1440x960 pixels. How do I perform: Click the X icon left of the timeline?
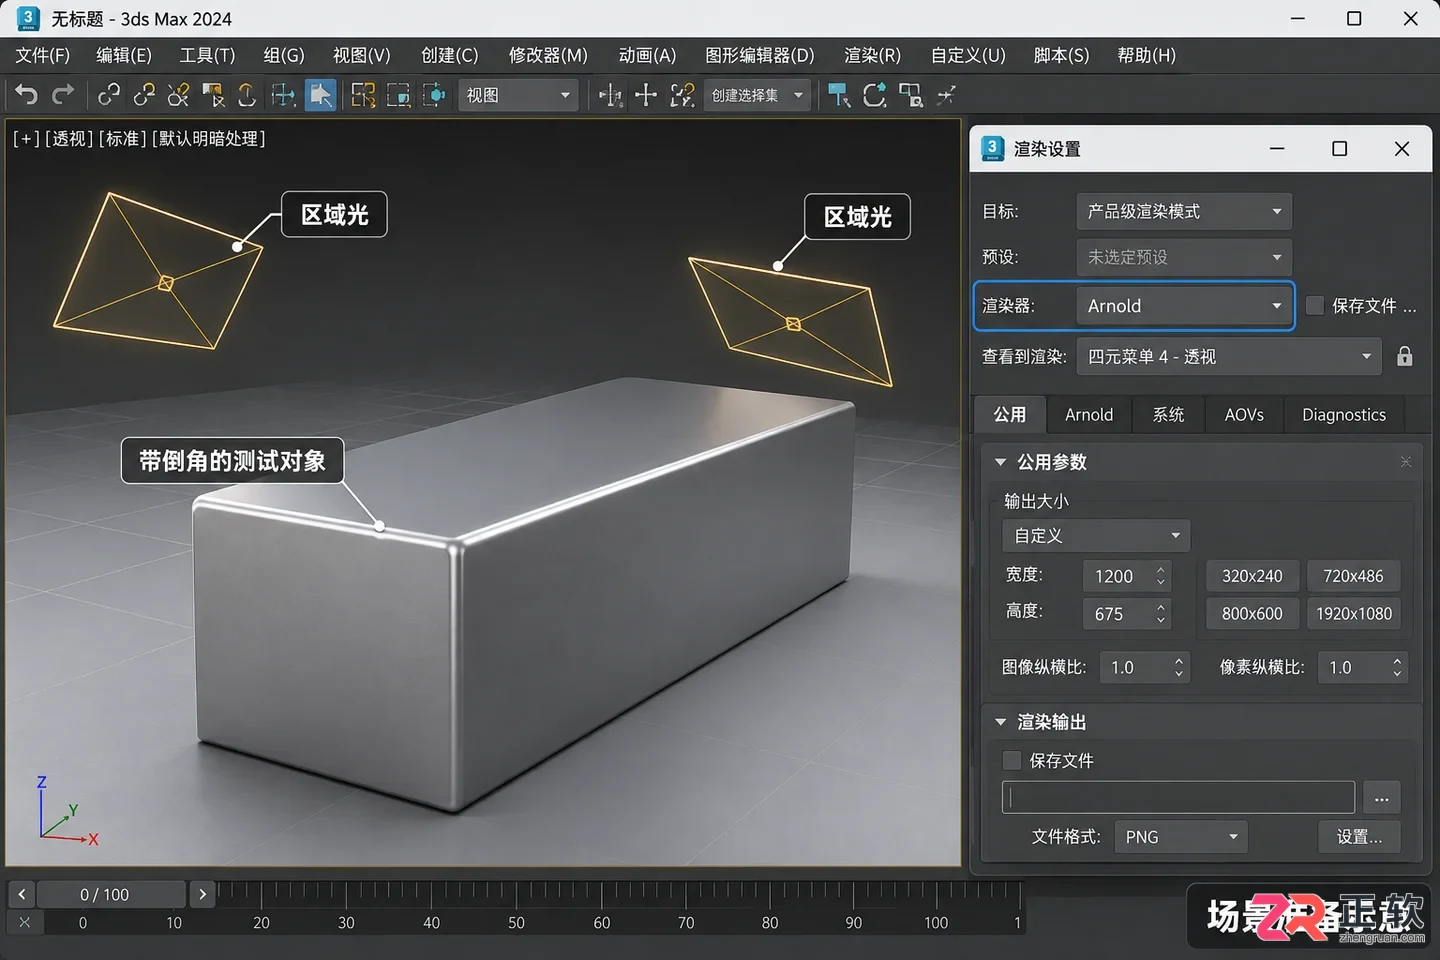[x=25, y=922]
